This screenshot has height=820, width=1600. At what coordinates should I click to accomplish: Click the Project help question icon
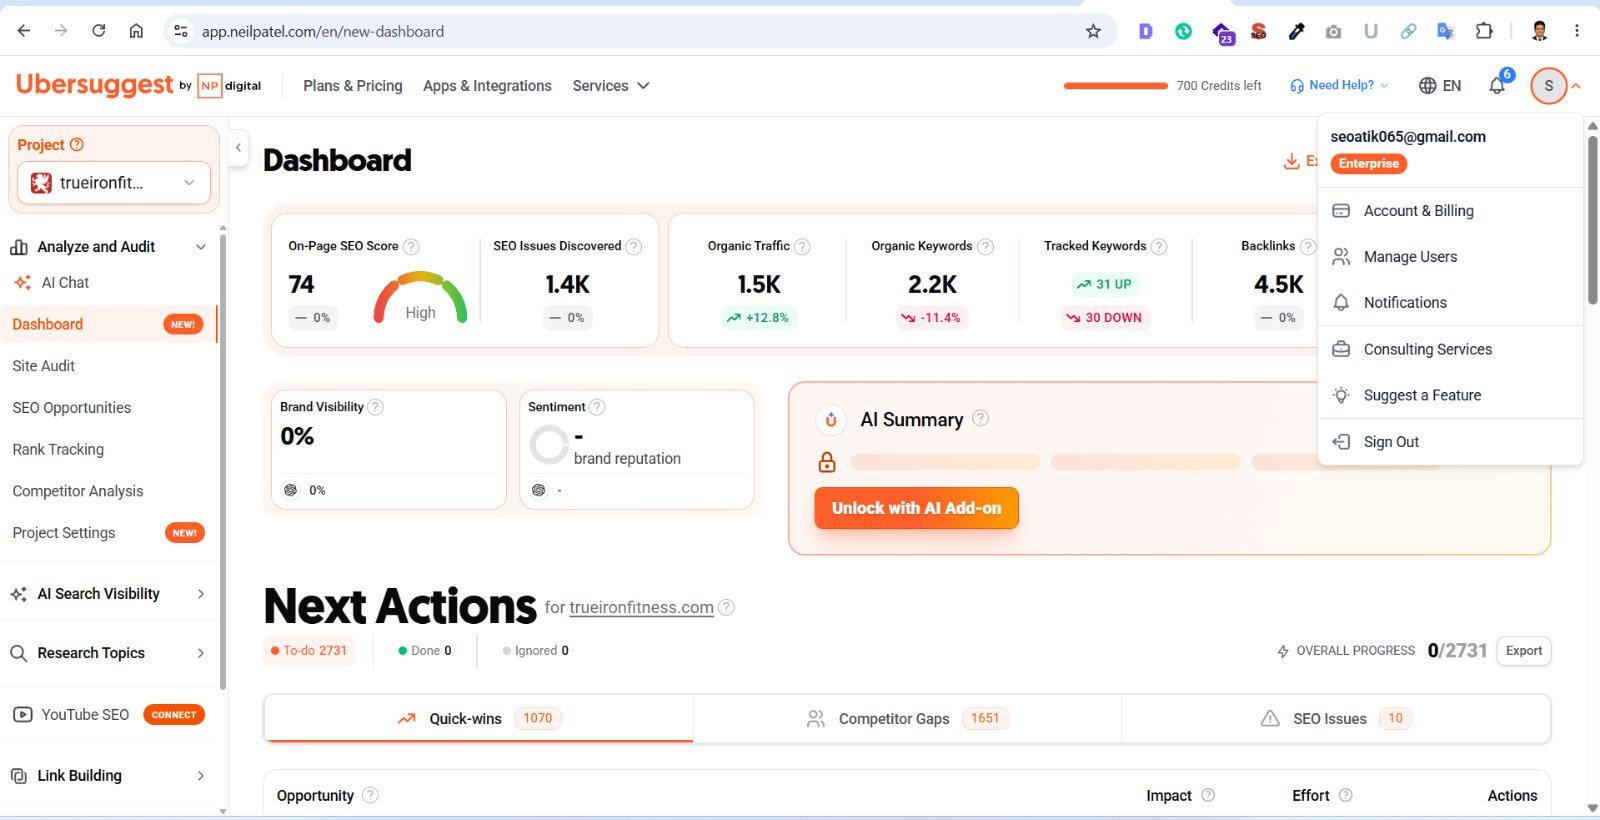(77, 145)
